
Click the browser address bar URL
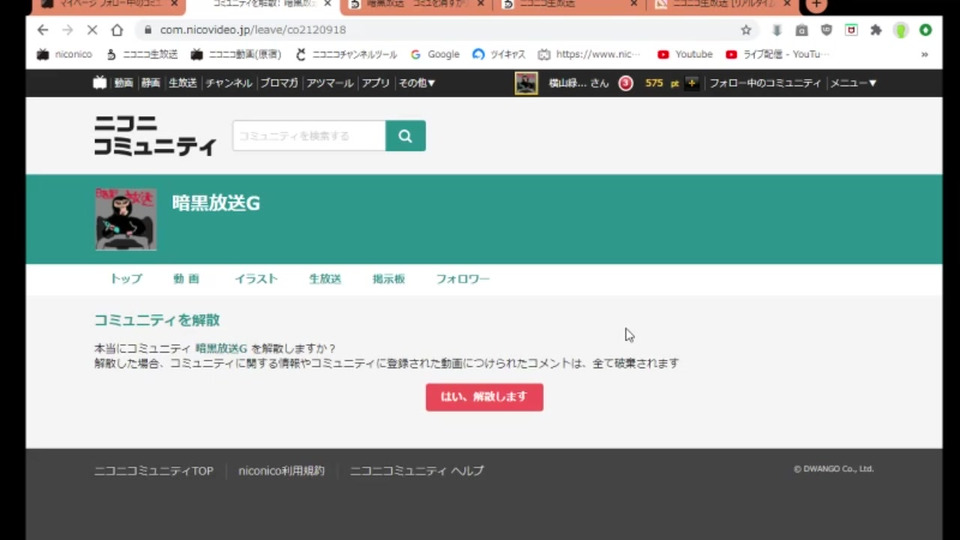click(x=253, y=30)
